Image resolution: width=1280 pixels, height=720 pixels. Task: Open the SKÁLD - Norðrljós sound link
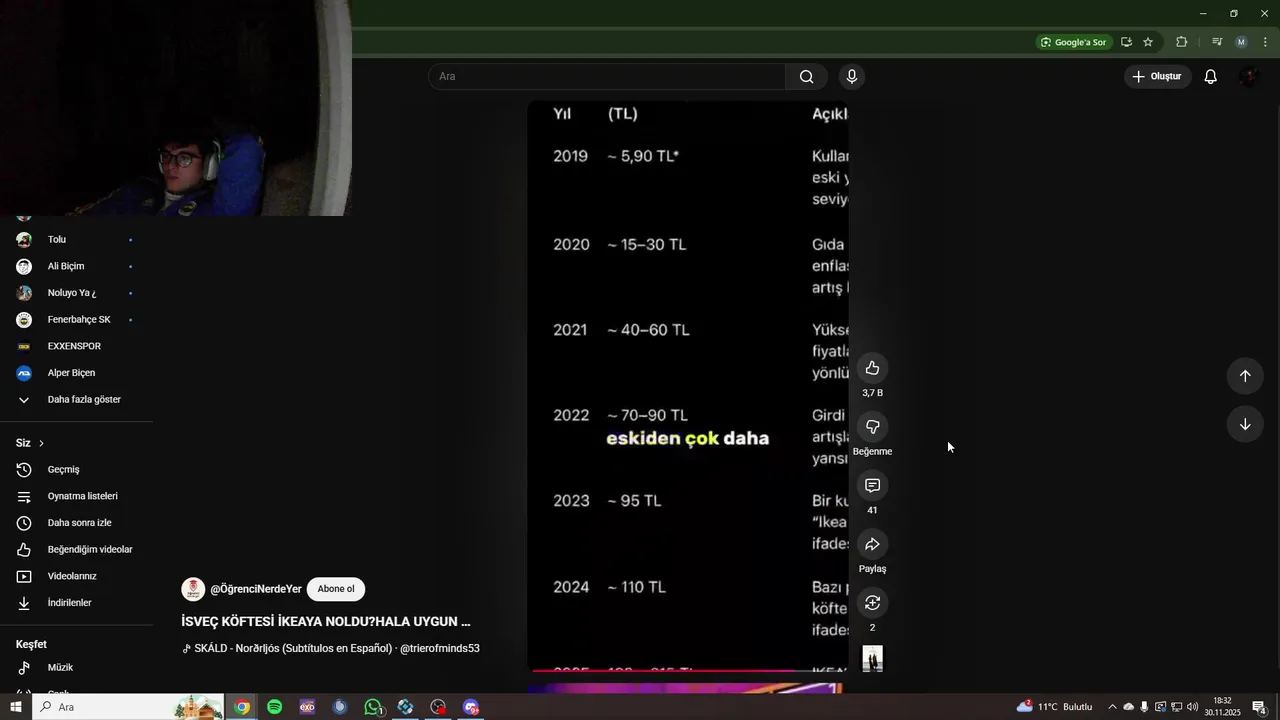[x=331, y=648]
